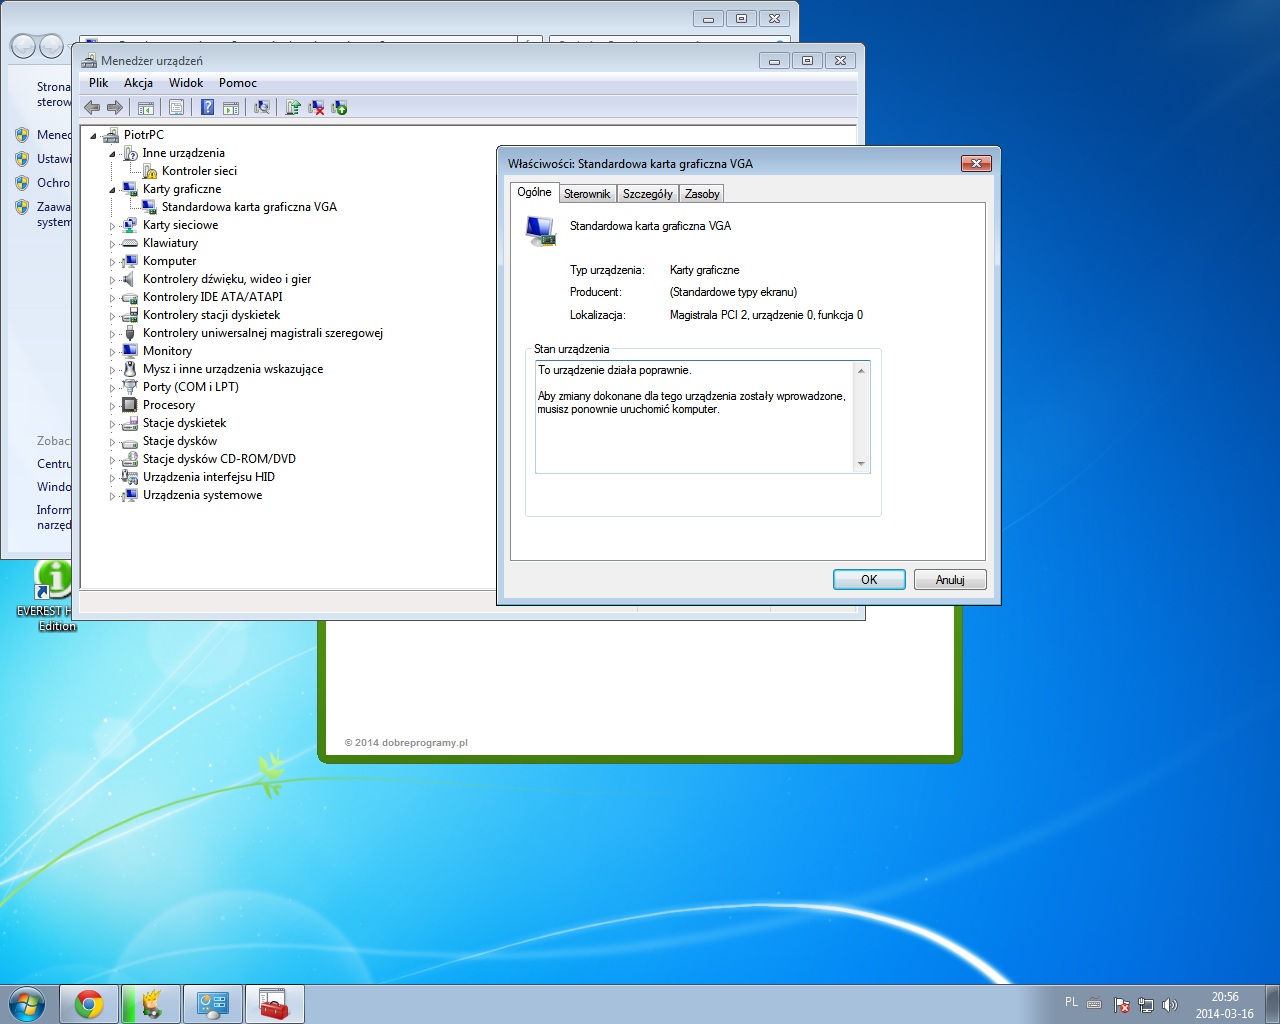Click the OK button in properties dialog
This screenshot has height=1024, width=1280.
[x=868, y=579]
